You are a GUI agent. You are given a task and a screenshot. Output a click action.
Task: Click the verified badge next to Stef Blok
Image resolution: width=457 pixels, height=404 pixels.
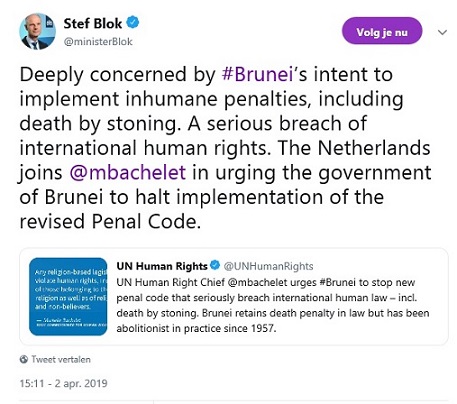click(x=133, y=23)
